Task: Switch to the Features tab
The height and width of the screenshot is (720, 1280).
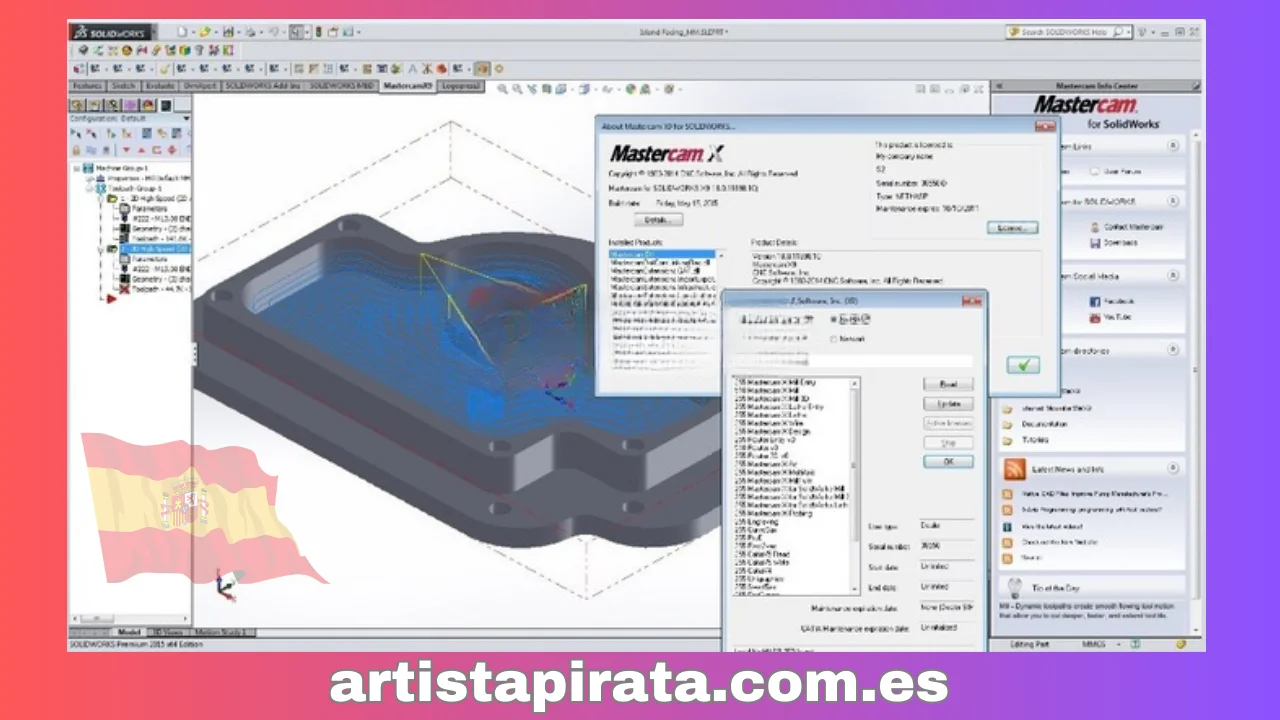Action: coord(88,86)
